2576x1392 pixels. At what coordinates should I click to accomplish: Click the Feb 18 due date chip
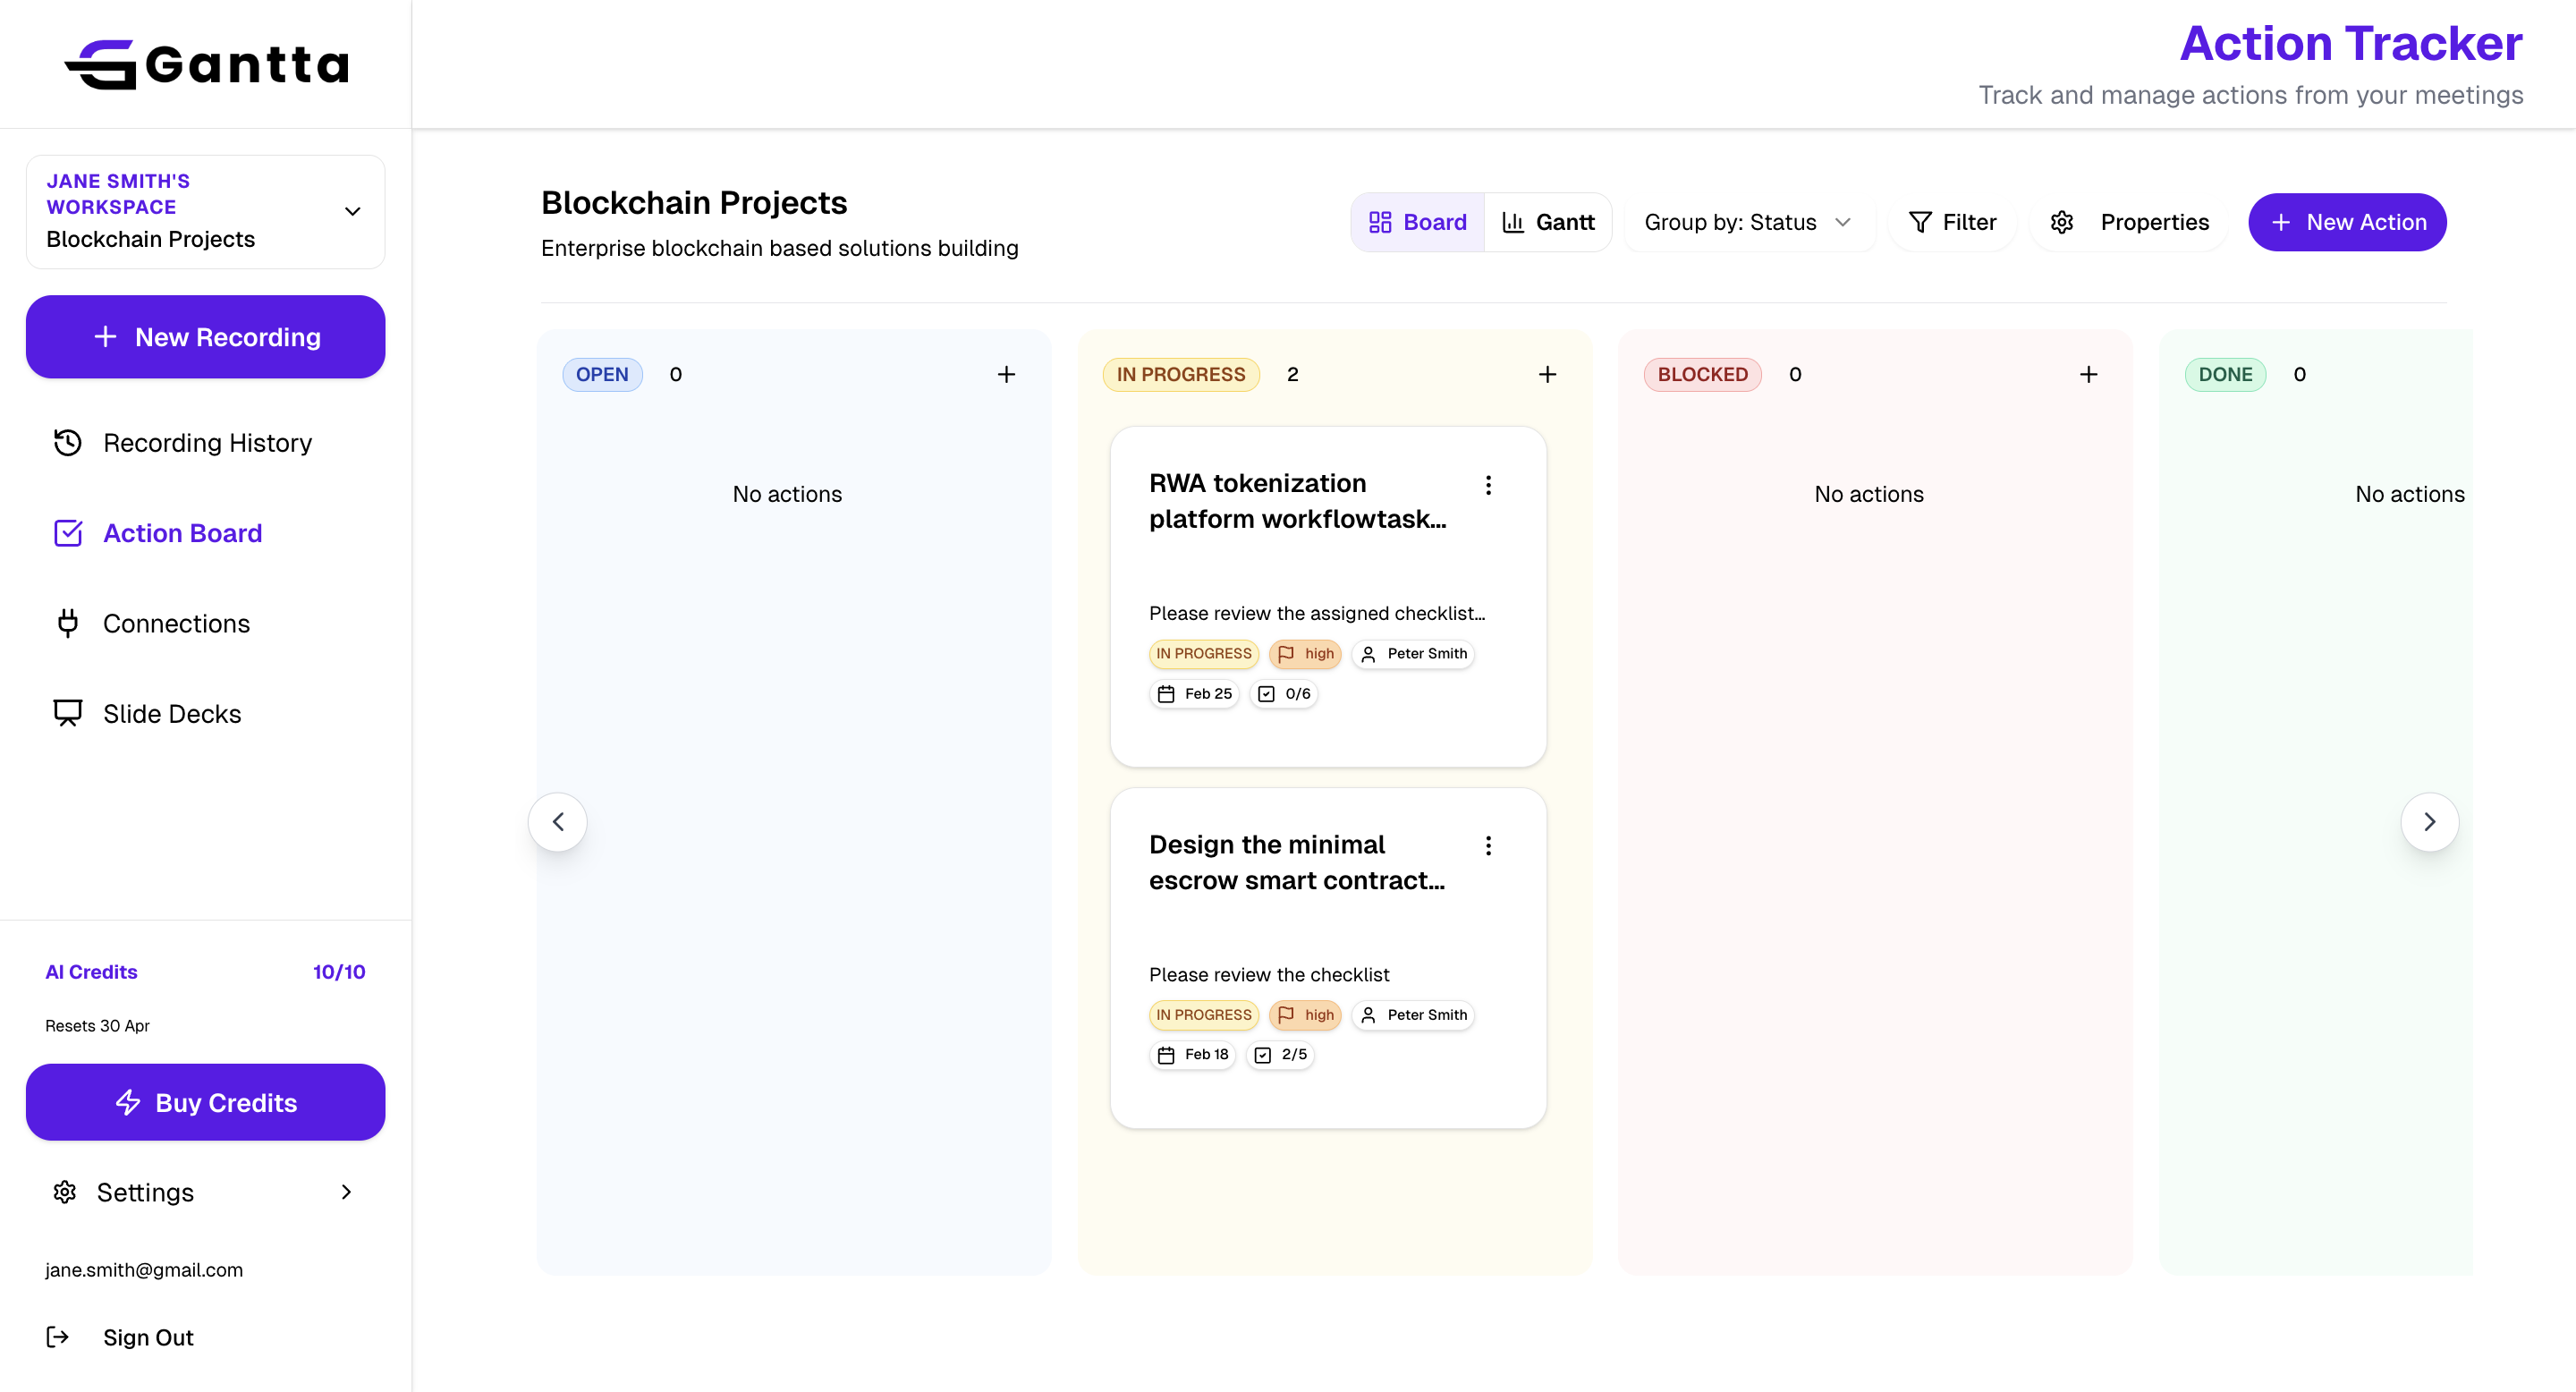1193,1054
